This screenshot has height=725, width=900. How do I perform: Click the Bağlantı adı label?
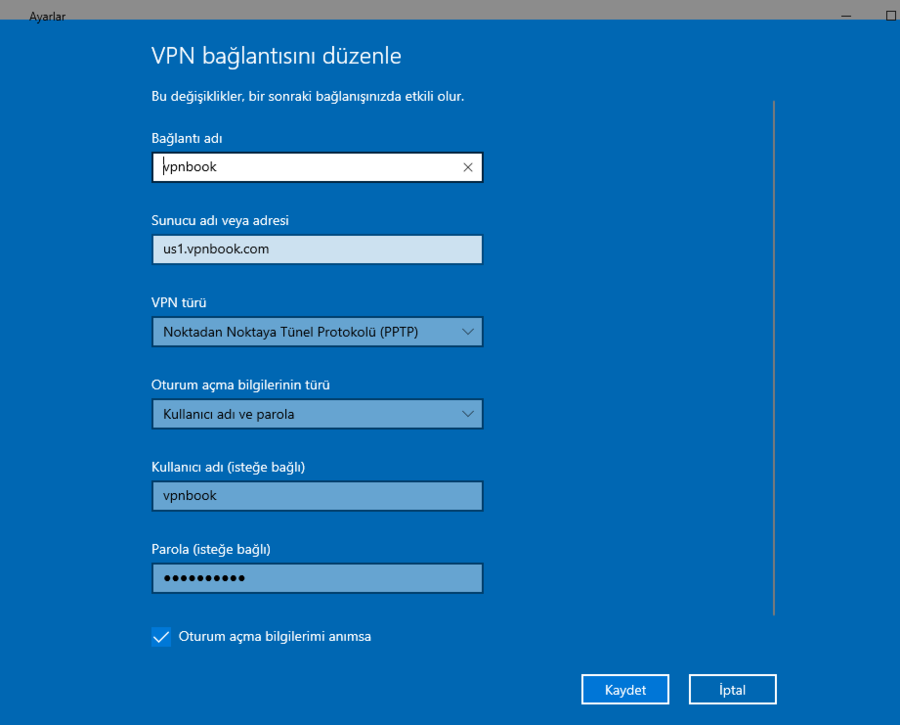tap(187, 138)
